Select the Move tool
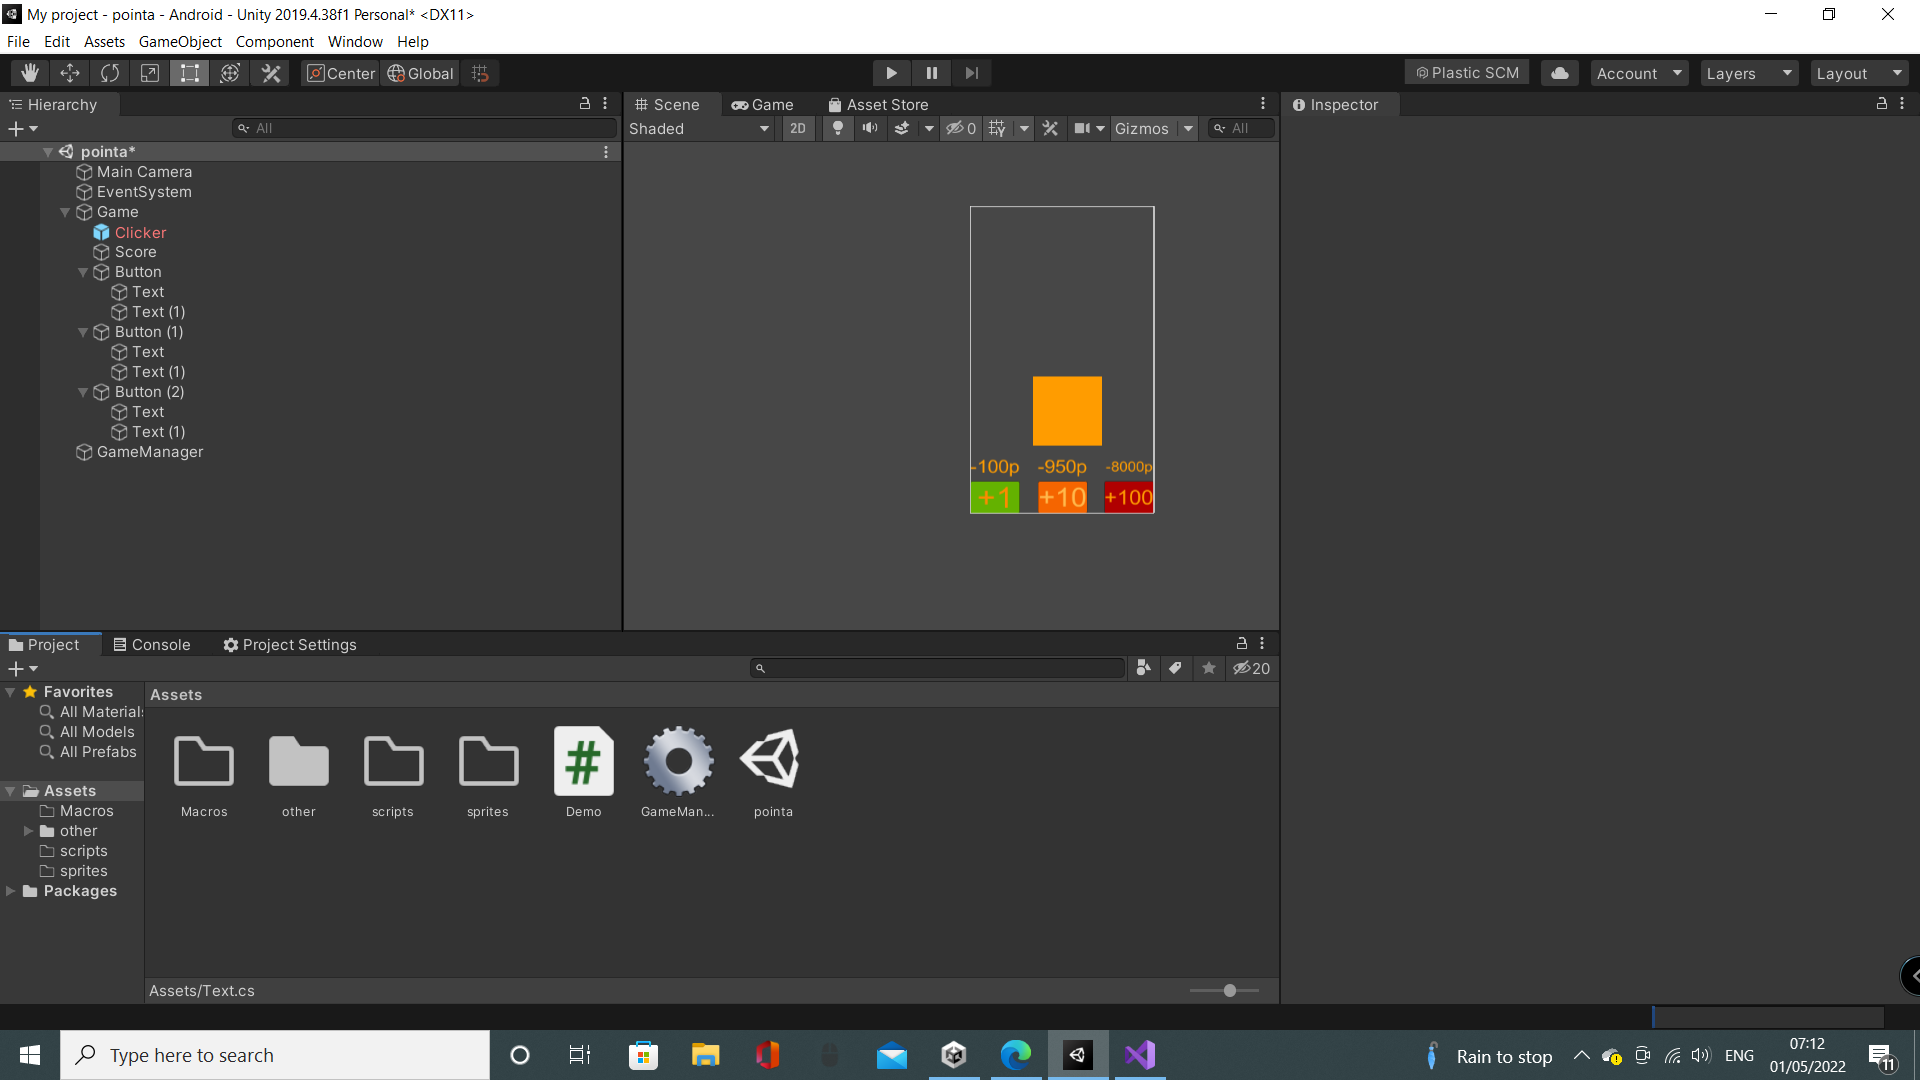Image resolution: width=1920 pixels, height=1080 pixels. pos(69,72)
